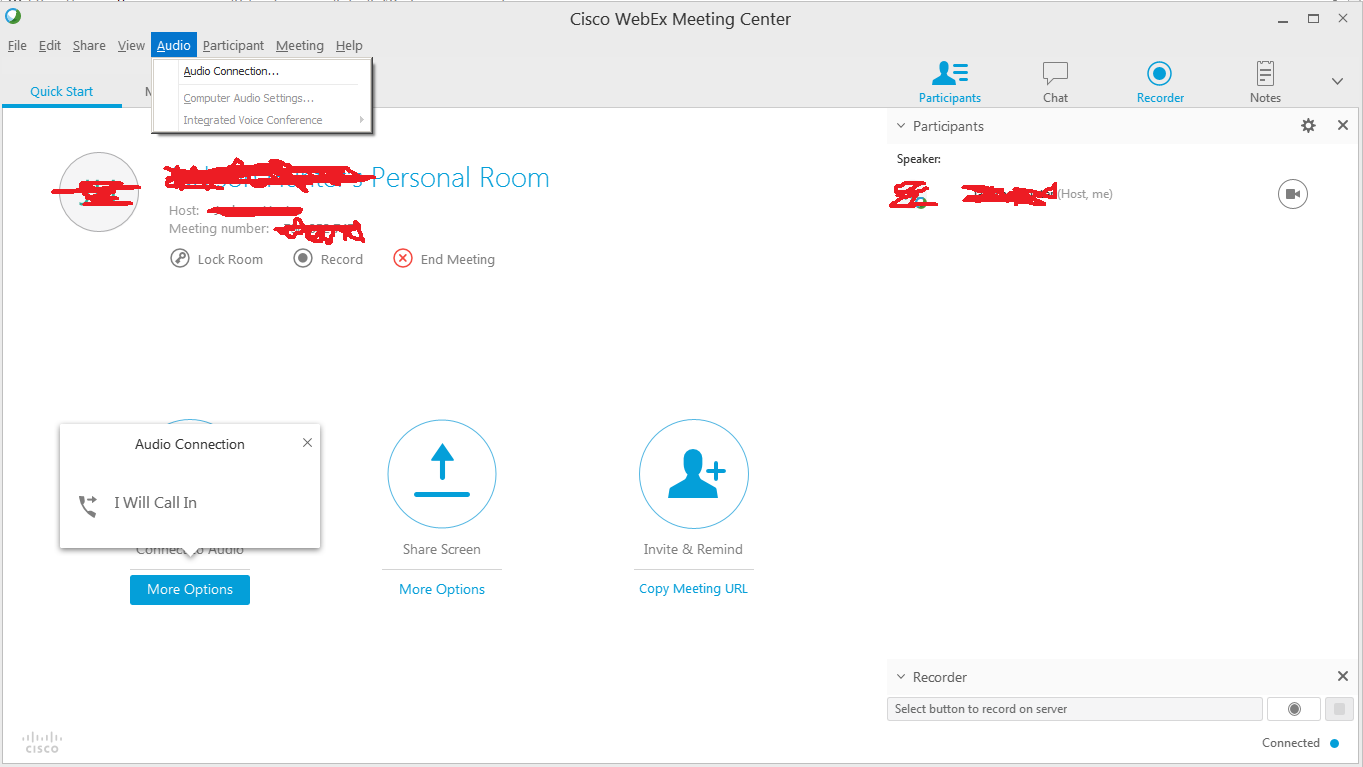The height and width of the screenshot is (767, 1363).
Task: Collapse the Participants panel header
Action: coord(901,126)
